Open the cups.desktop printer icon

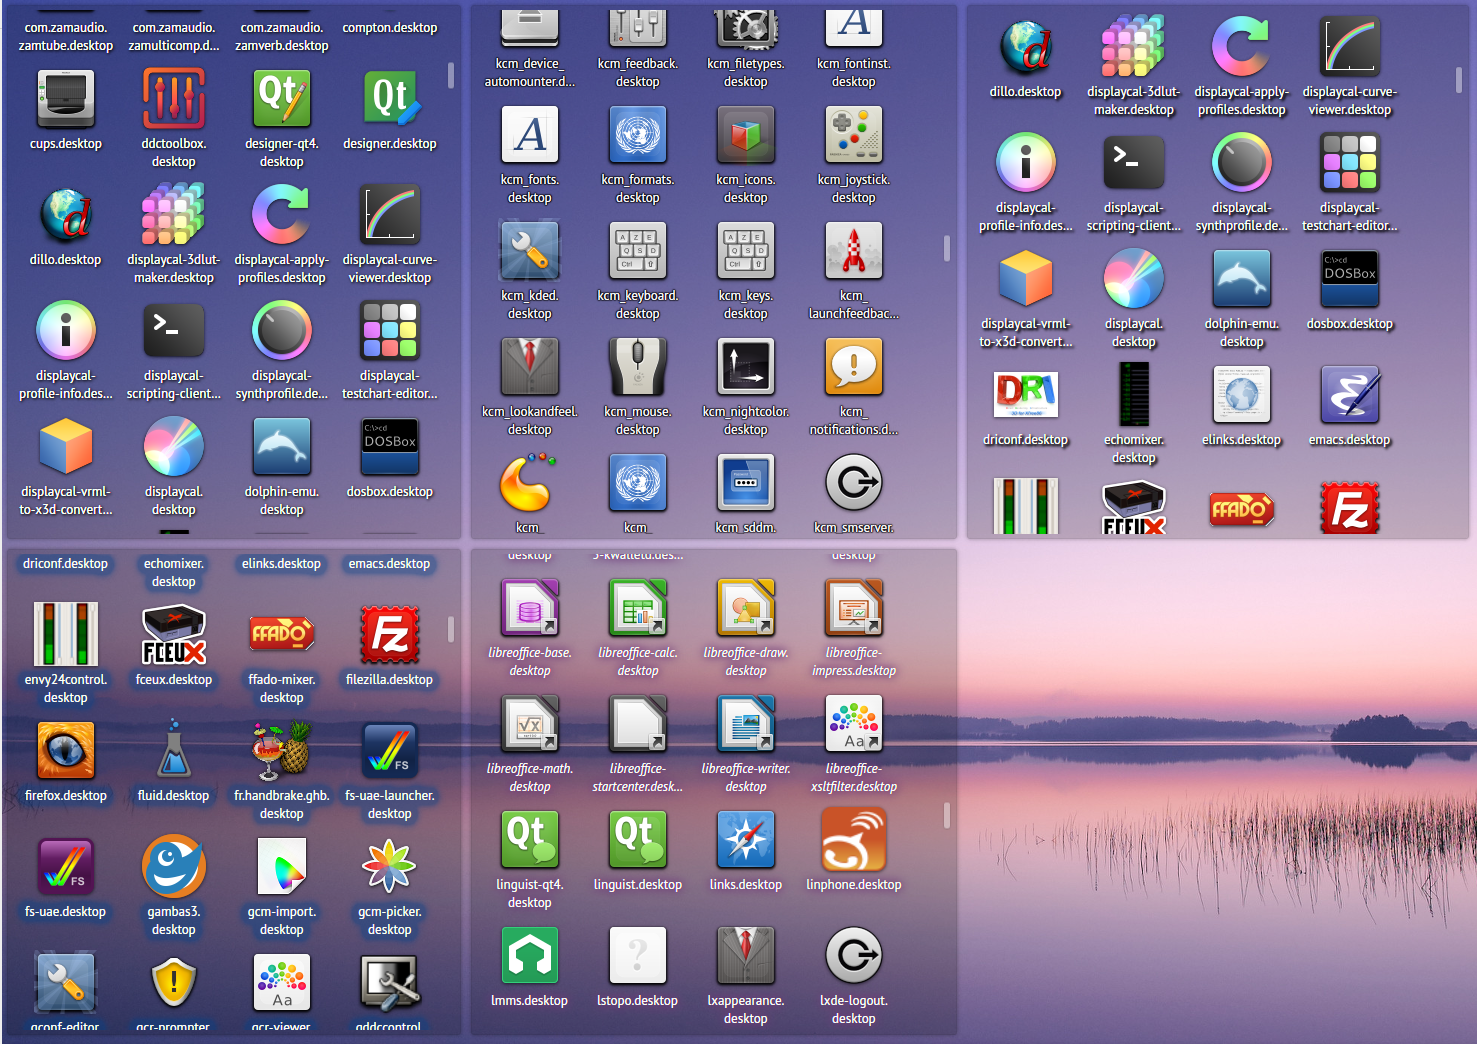pos(66,99)
